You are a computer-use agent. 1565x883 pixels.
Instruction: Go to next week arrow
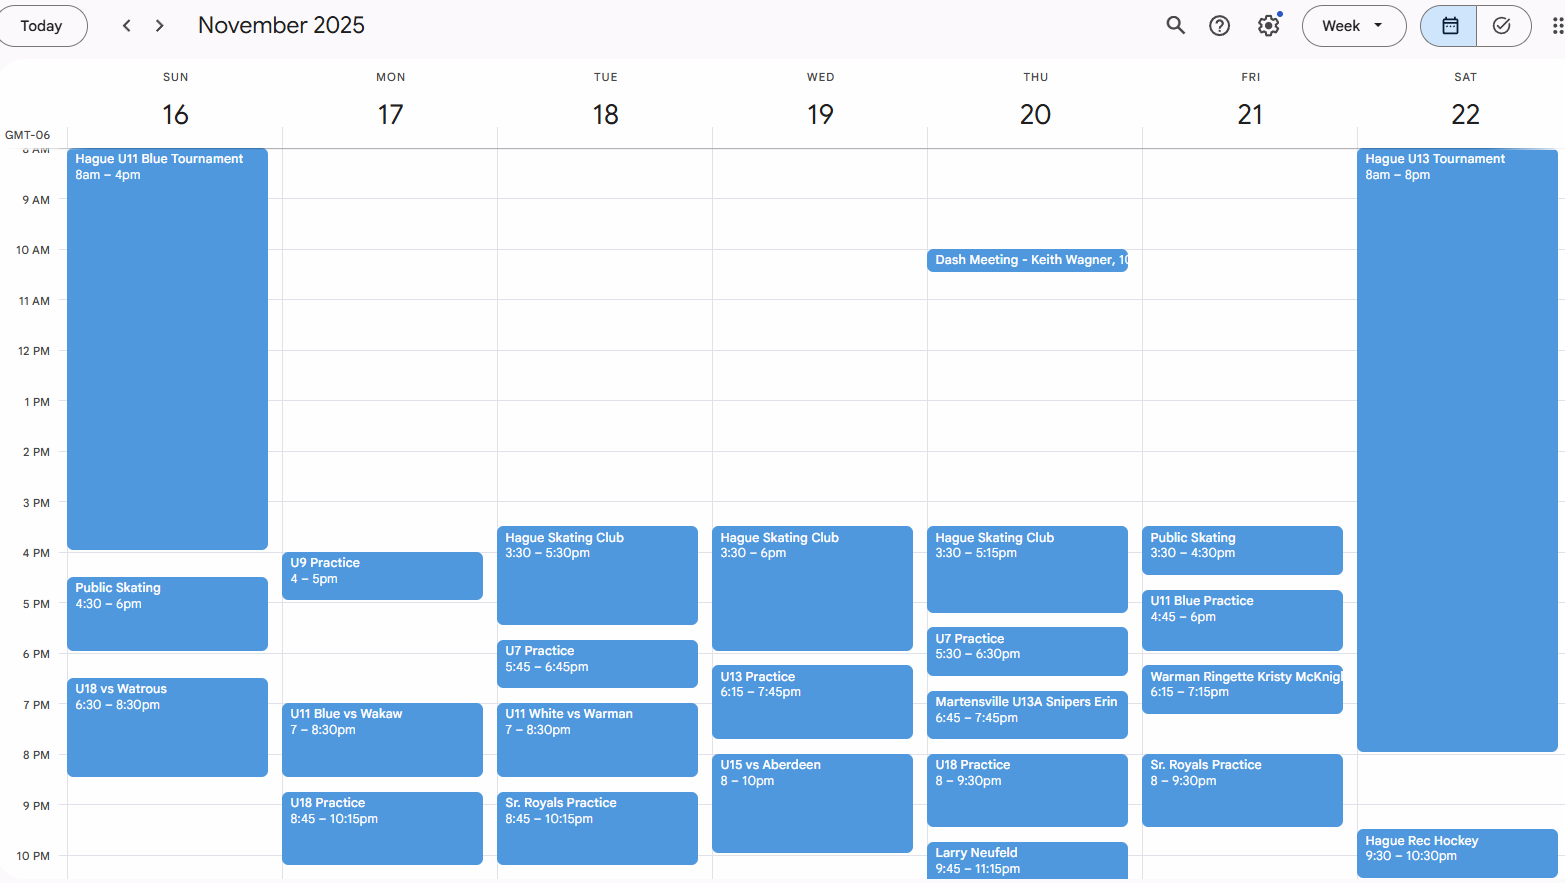(160, 26)
